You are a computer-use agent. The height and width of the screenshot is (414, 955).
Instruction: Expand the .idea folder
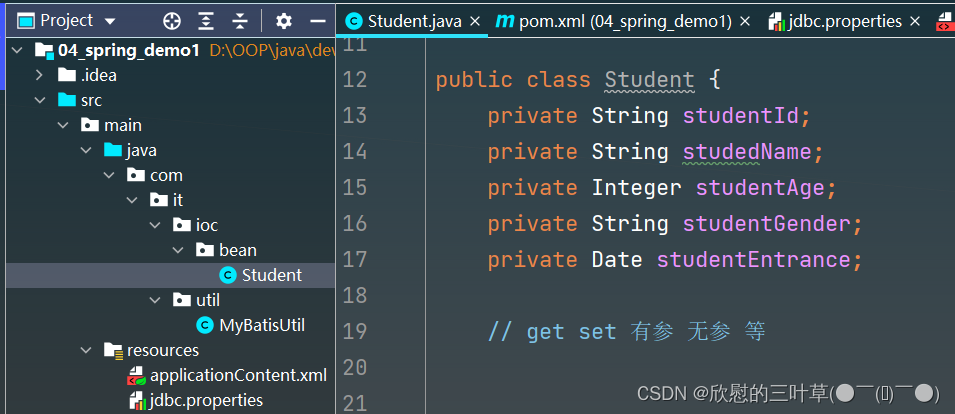pos(39,75)
